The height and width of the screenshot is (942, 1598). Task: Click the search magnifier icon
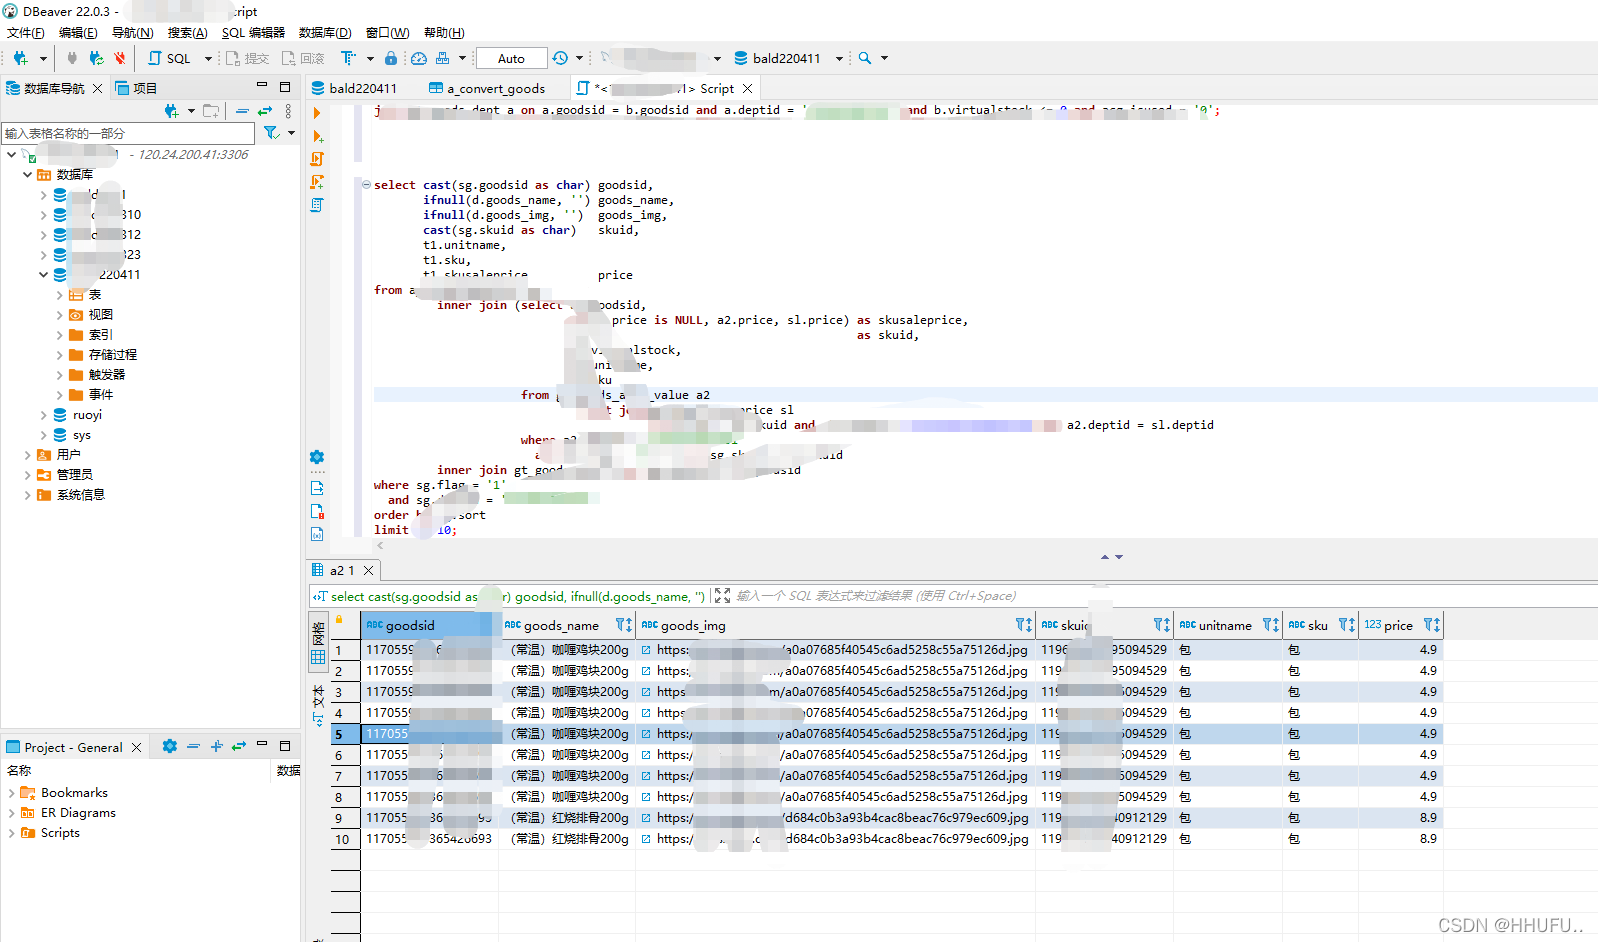point(865,58)
